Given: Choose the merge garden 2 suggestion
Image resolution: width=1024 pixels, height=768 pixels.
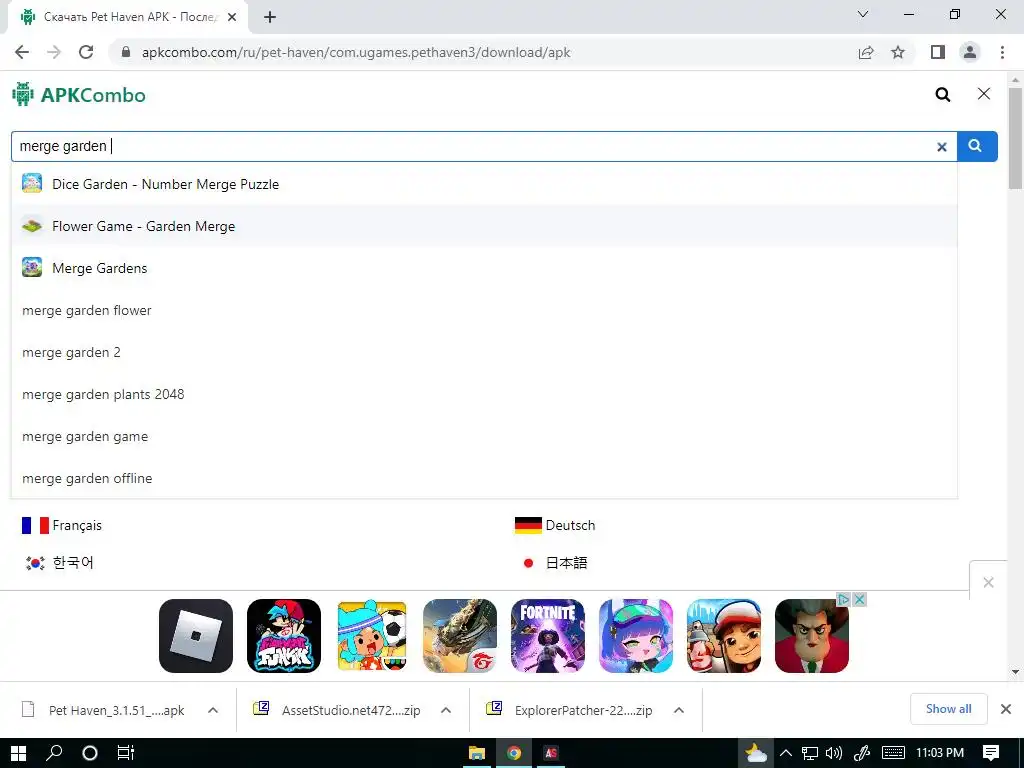Looking at the screenshot, I should tap(484, 352).
